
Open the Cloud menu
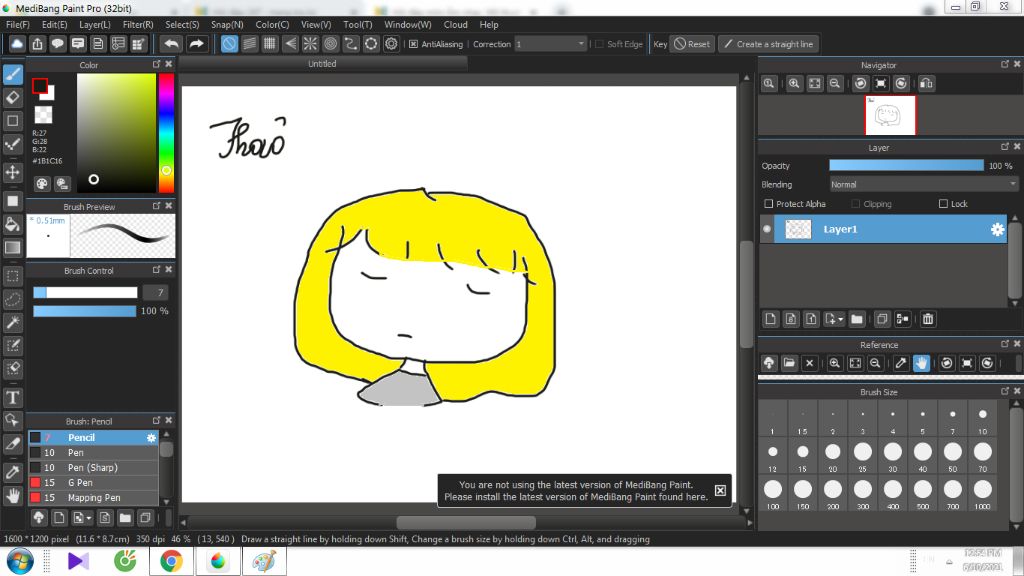click(x=455, y=25)
